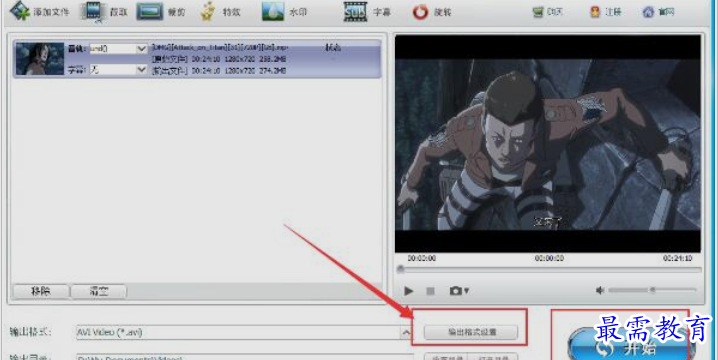
Task: Open the official website (官网) home icon
Action: pos(648,12)
